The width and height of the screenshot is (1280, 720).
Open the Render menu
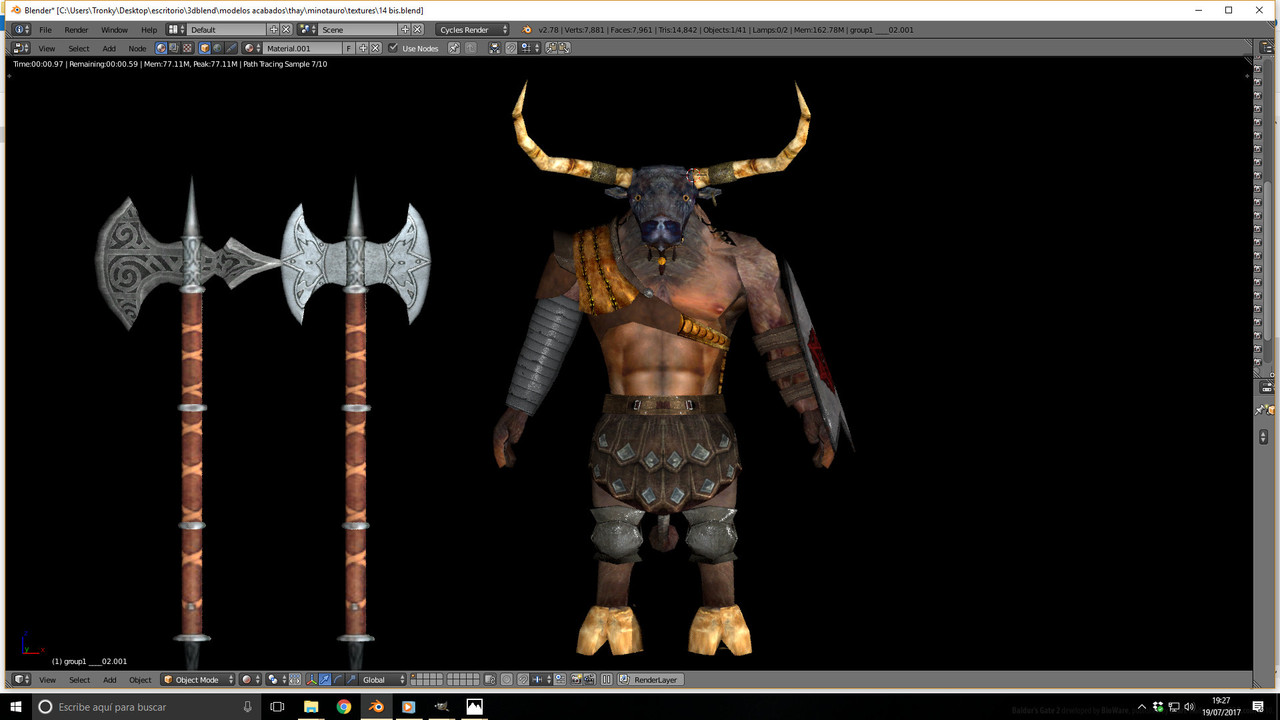pyautogui.click(x=76, y=30)
